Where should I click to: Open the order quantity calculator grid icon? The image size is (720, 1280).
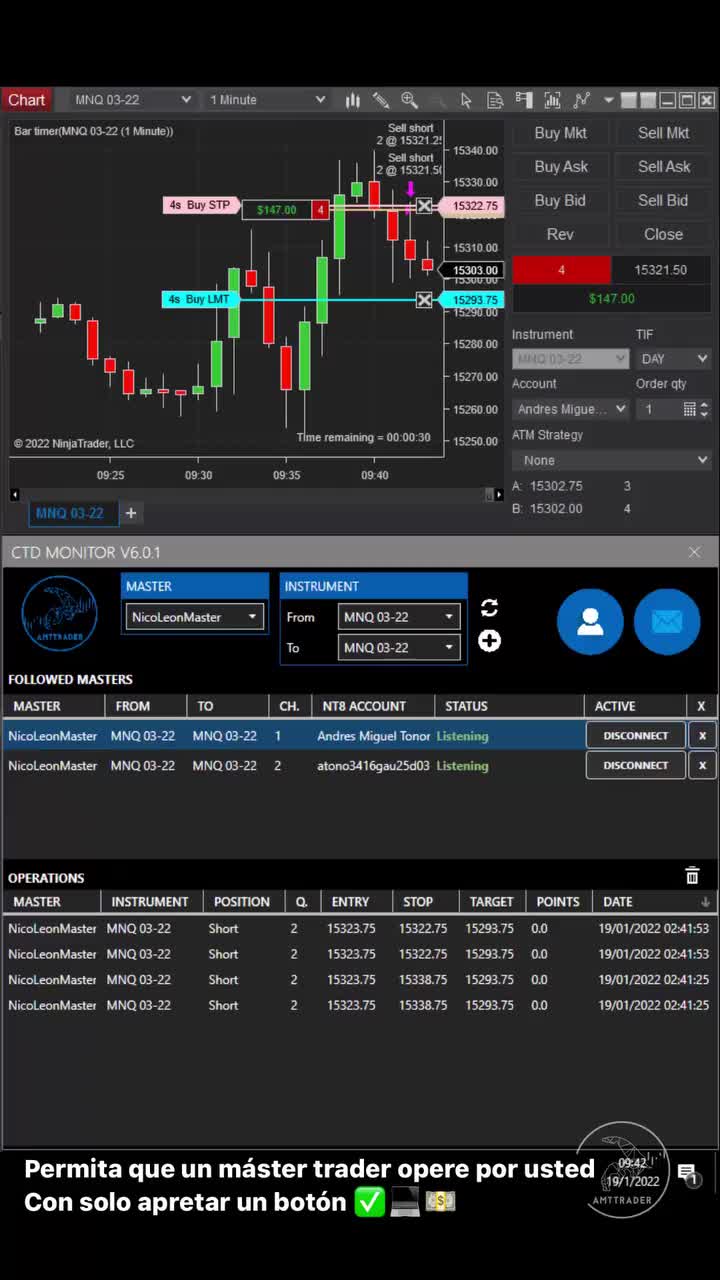689,409
